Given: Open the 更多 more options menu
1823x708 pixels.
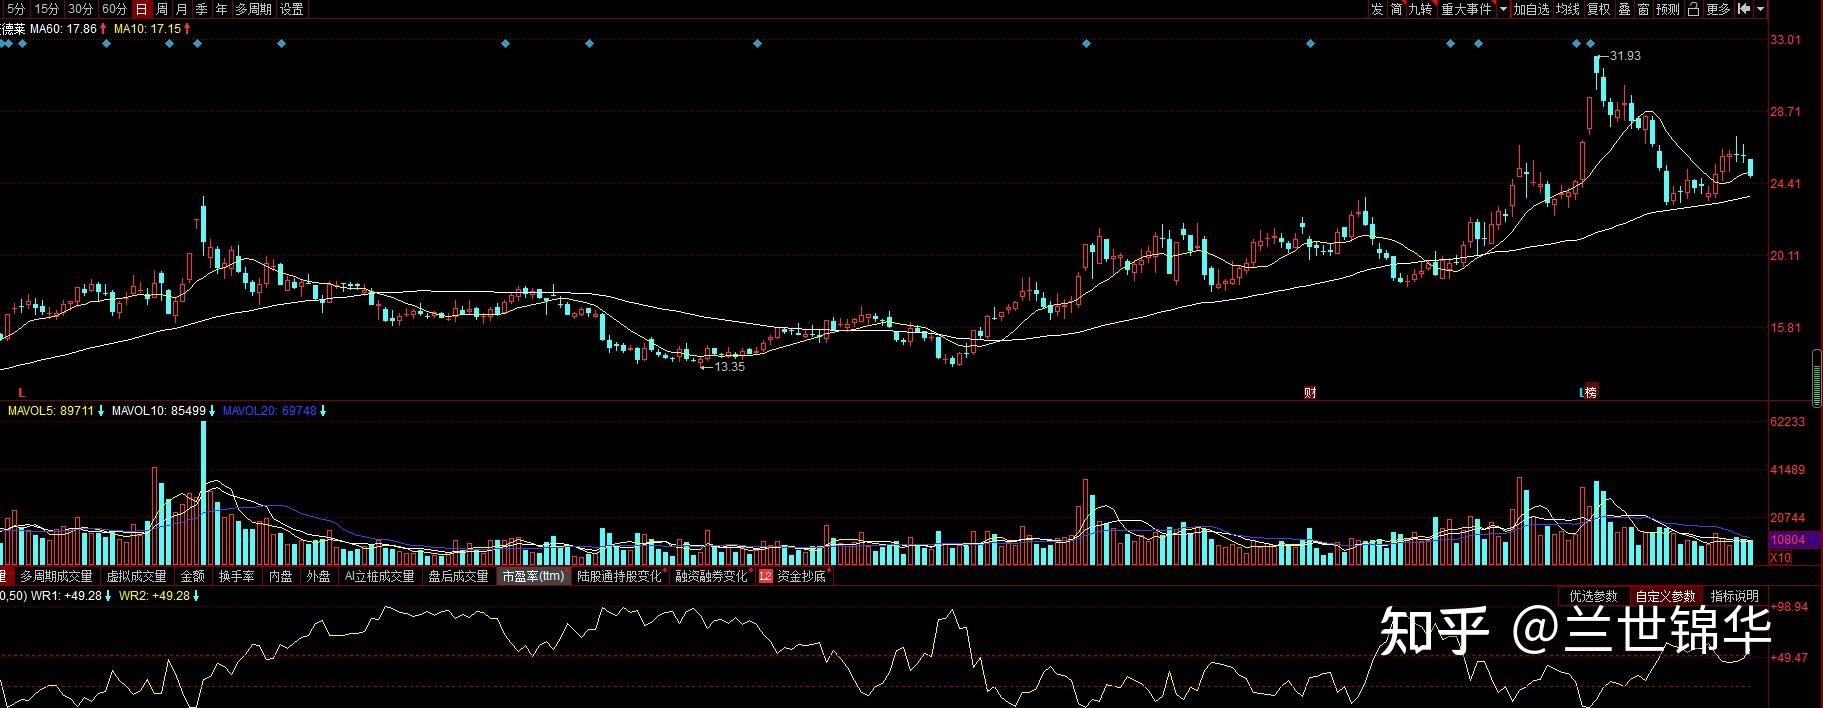Looking at the screenshot, I should coord(1718,9).
